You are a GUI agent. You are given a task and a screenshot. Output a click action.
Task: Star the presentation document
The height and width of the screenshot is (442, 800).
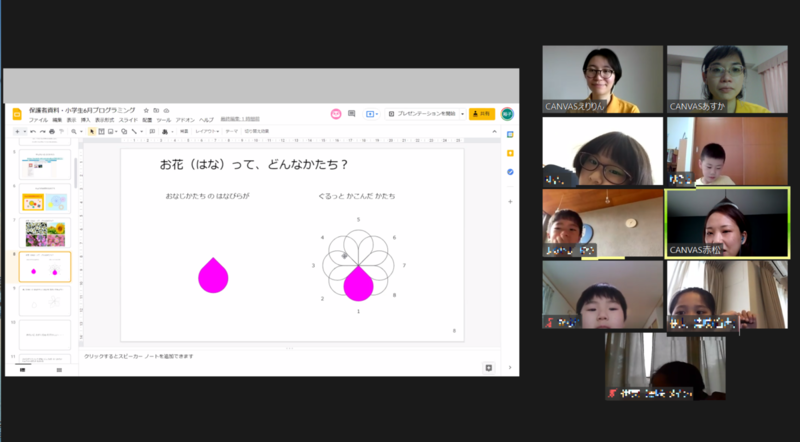pyautogui.click(x=146, y=110)
